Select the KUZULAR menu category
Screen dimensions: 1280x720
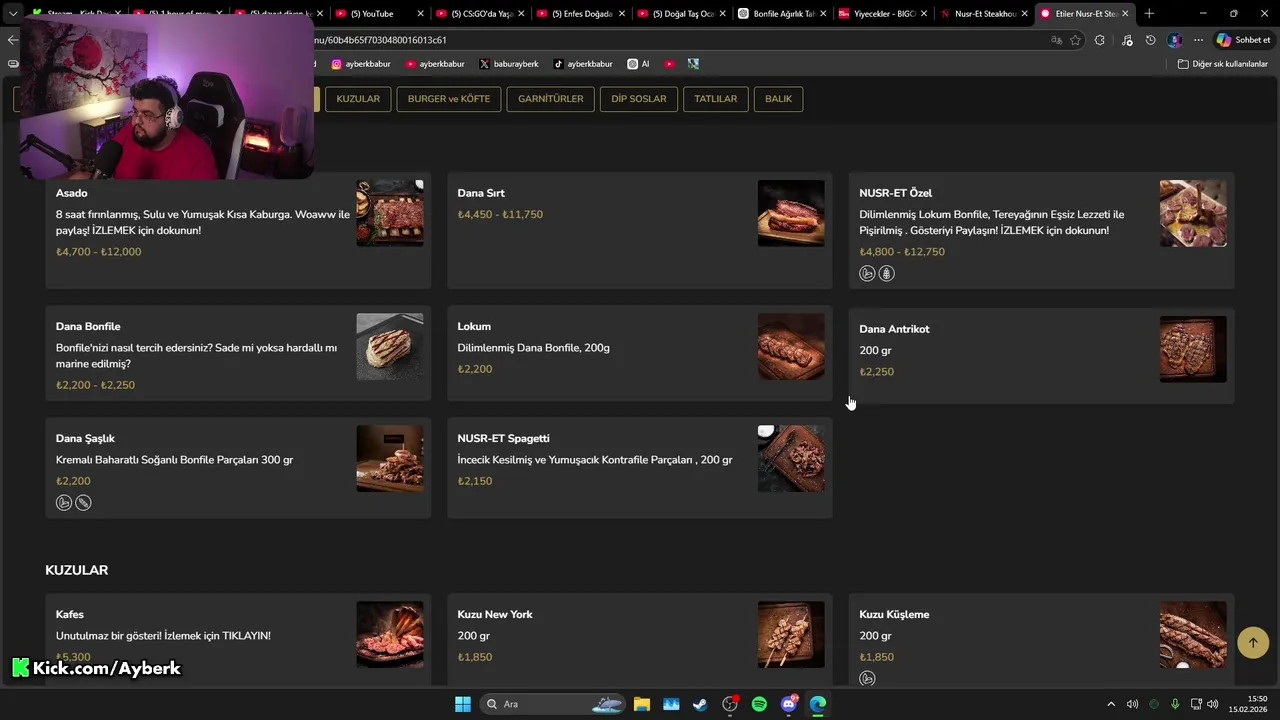(358, 99)
